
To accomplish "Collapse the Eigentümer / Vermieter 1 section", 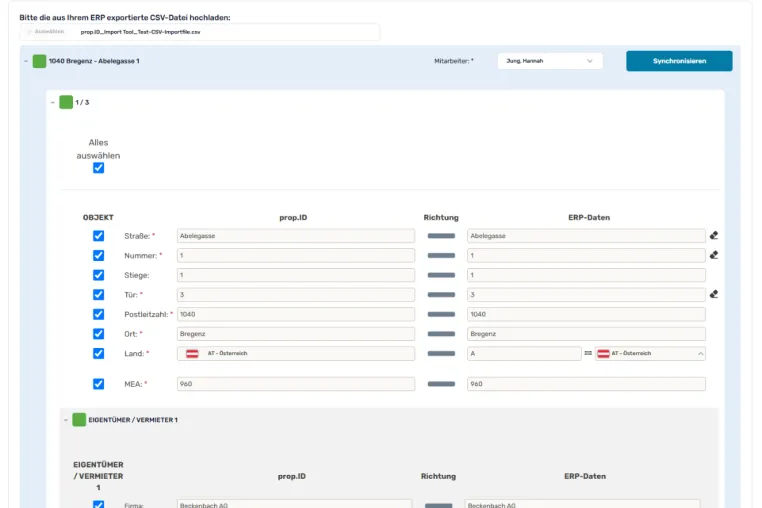I will pyautogui.click(x=66, y=420).
